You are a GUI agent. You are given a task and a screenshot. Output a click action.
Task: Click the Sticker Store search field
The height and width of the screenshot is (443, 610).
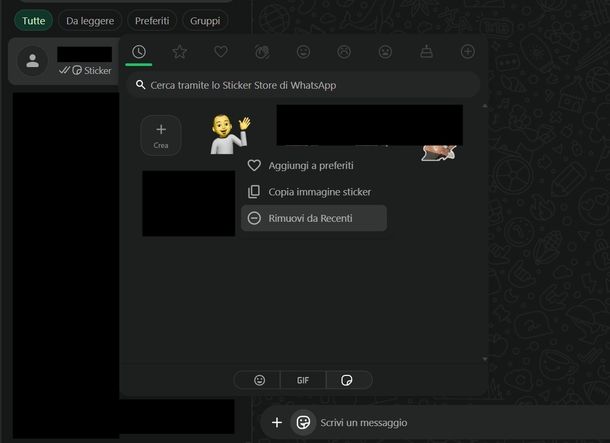click(x=303, y=86)
